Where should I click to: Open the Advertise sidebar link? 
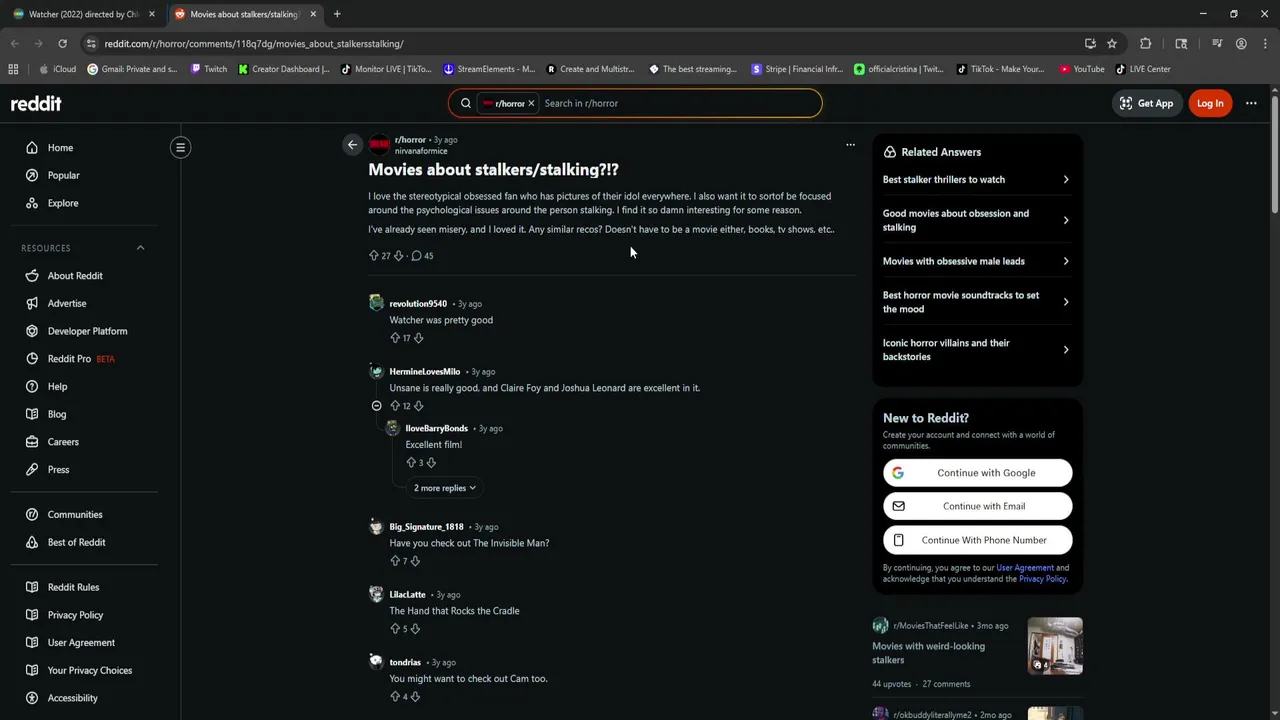click(67, 303)
